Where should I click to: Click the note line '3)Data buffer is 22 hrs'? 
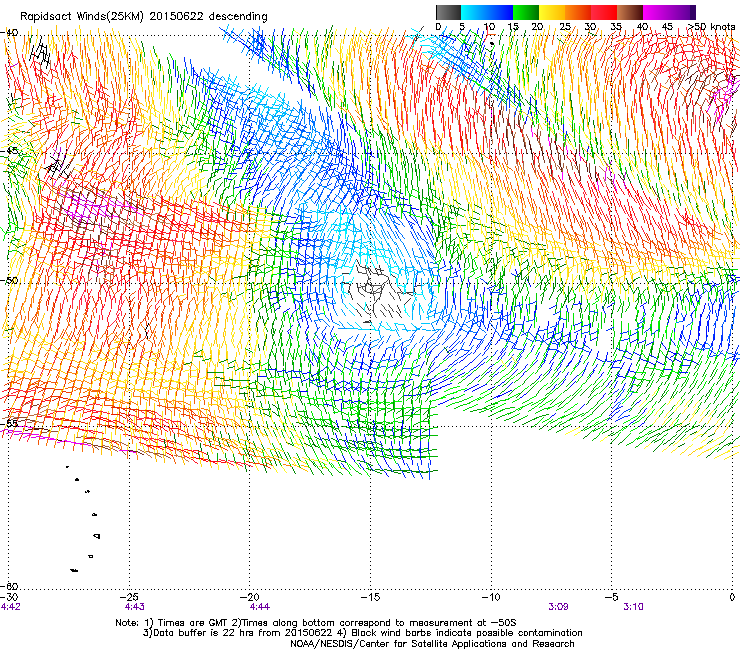click(362, 633)
